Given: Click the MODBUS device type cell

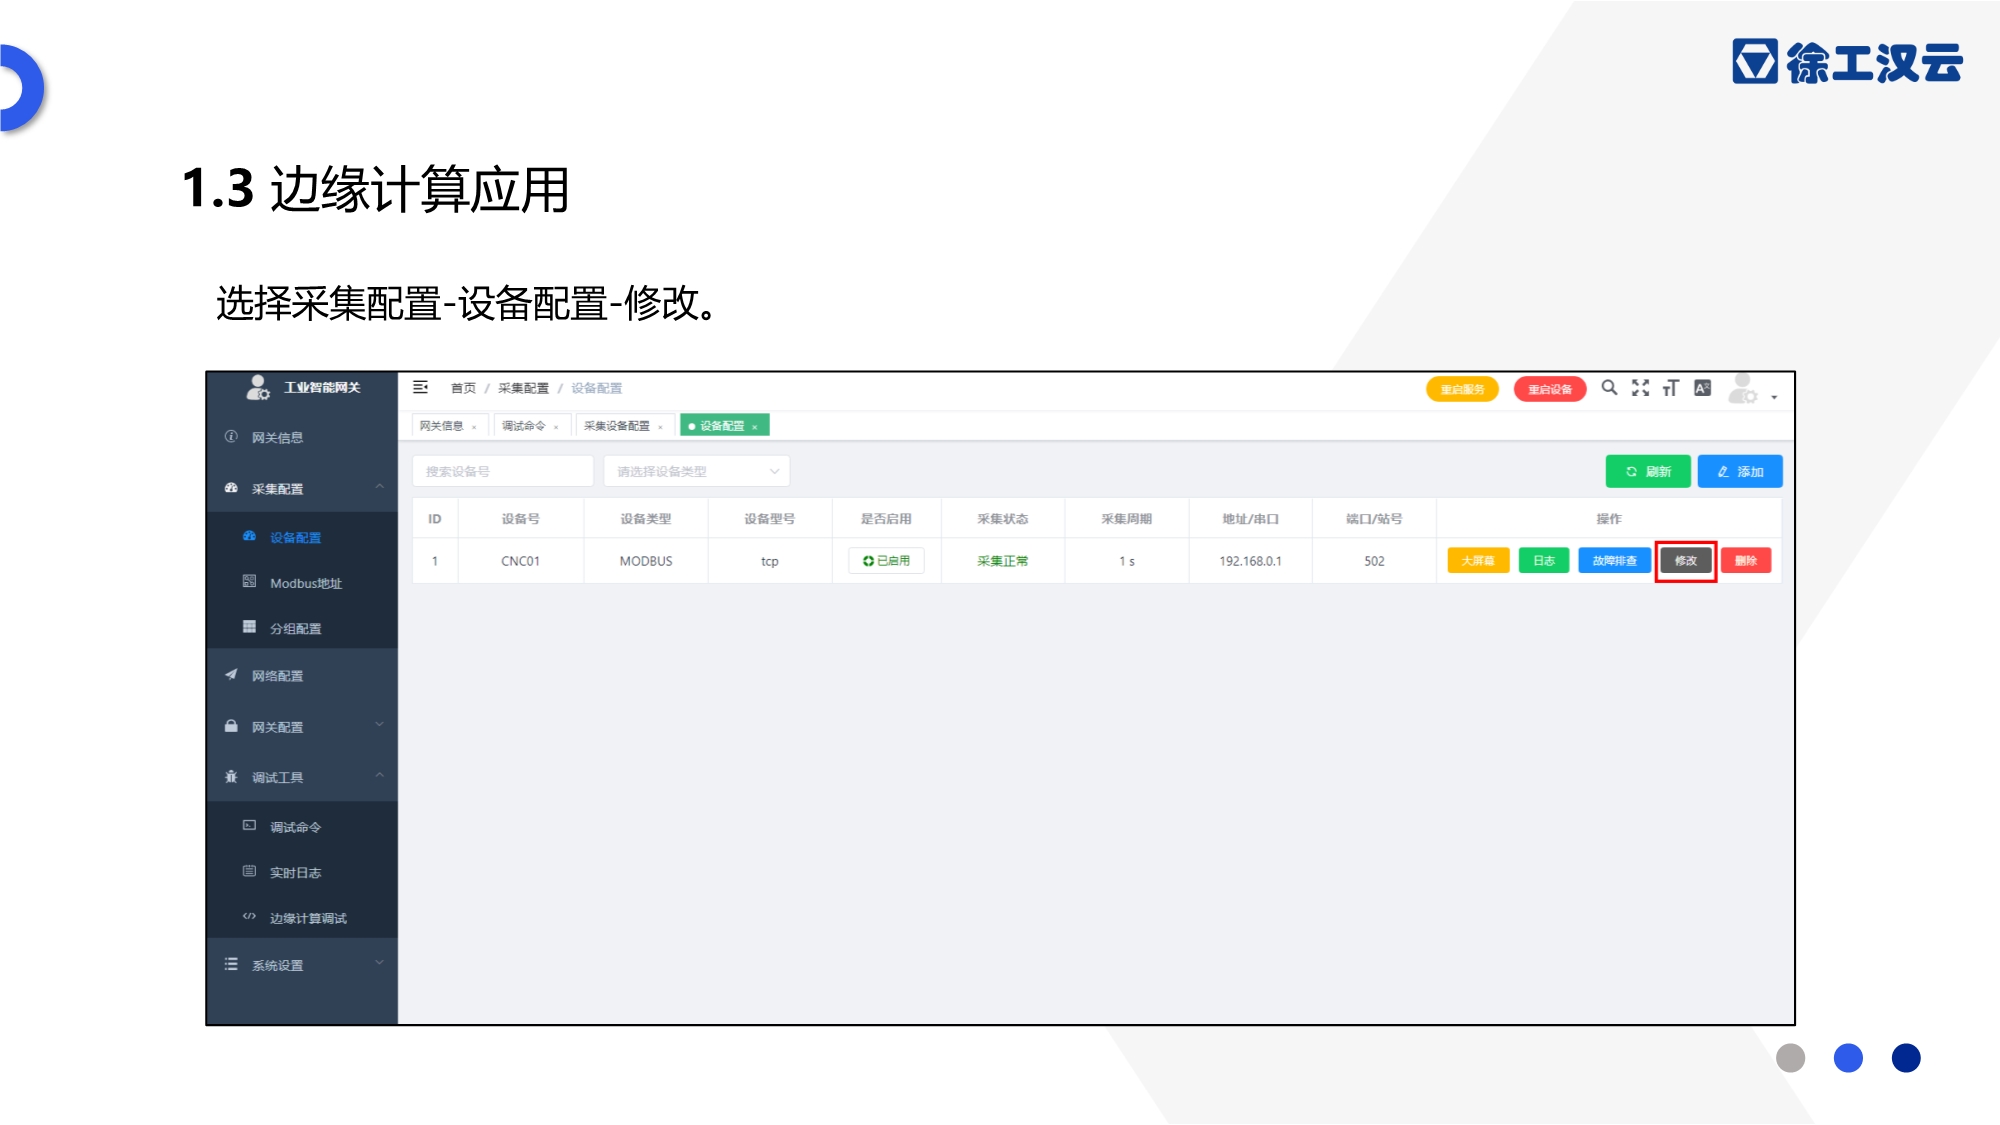Looking at the screenshot, I should (x=646, y=561).
